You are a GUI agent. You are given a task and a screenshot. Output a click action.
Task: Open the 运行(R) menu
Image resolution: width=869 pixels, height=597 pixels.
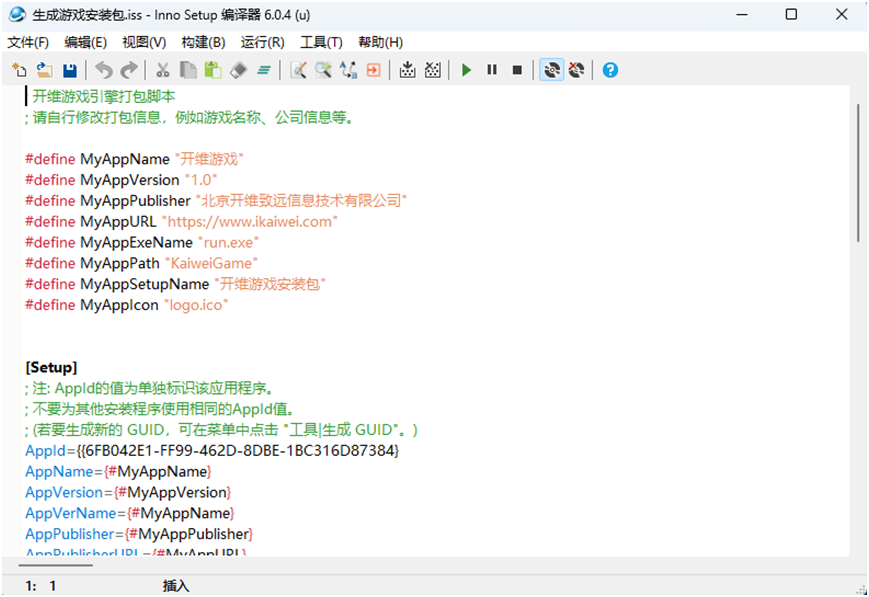(x=262, y=43)
